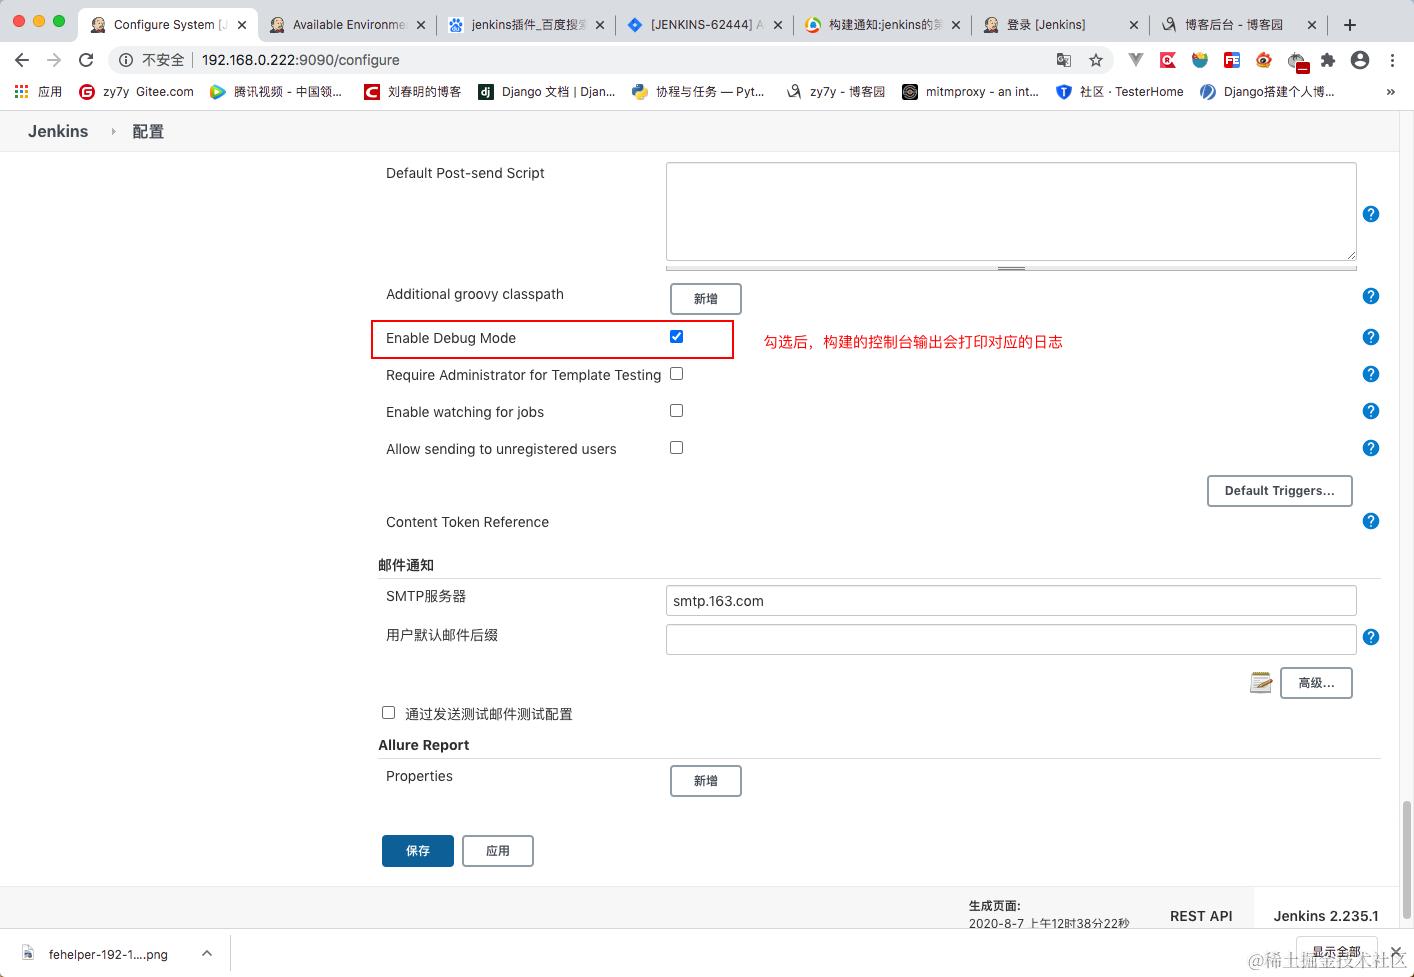Open the Chrome profile avatar icon

point(1360,60)
